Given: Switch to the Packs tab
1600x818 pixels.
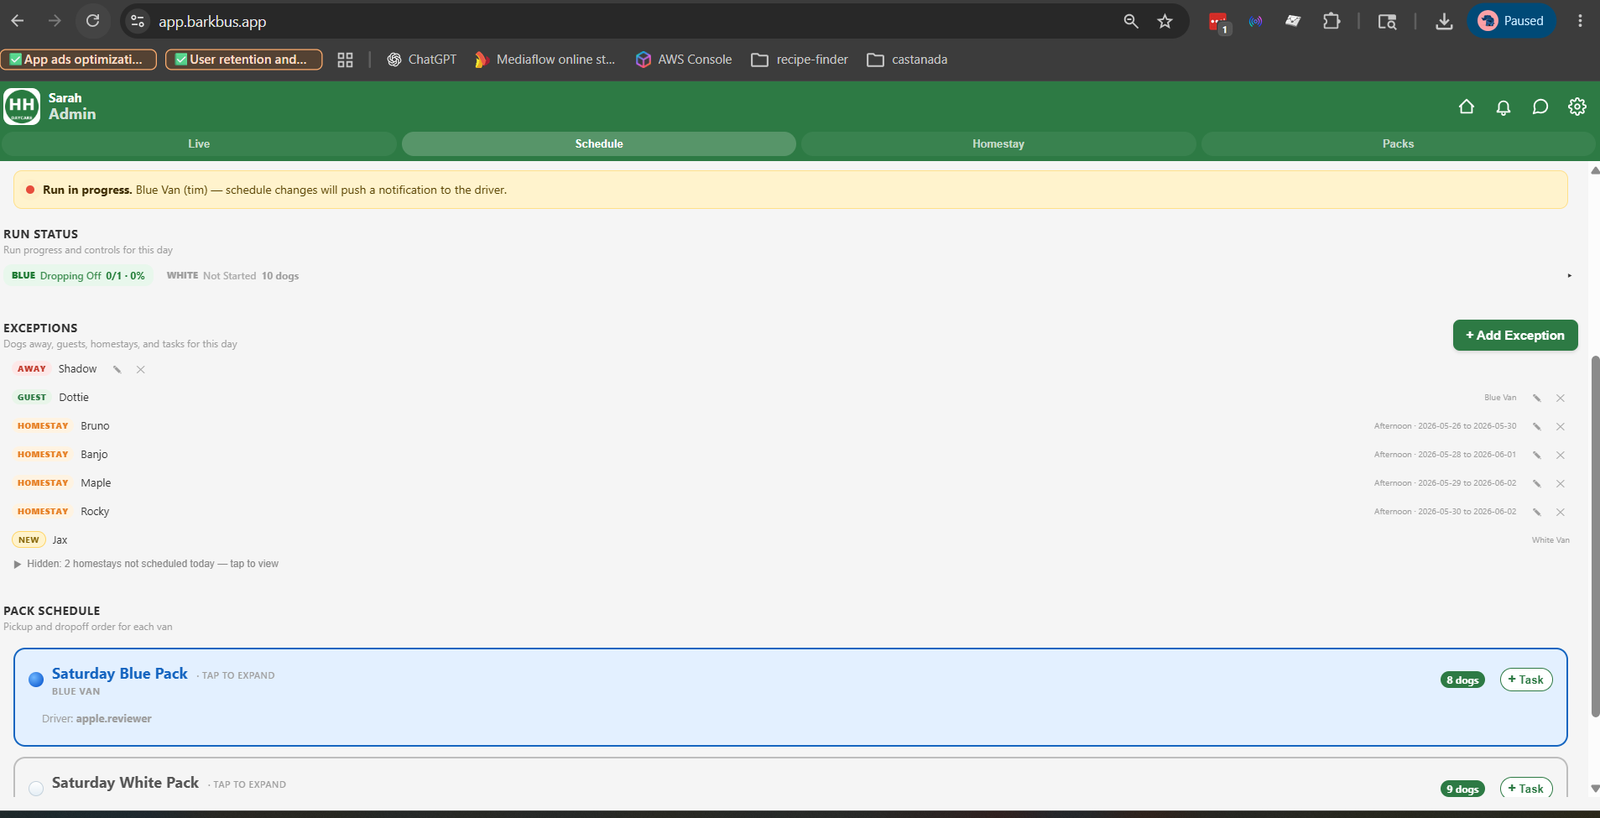Looking at the screenshot, I should pos(1398,144).
